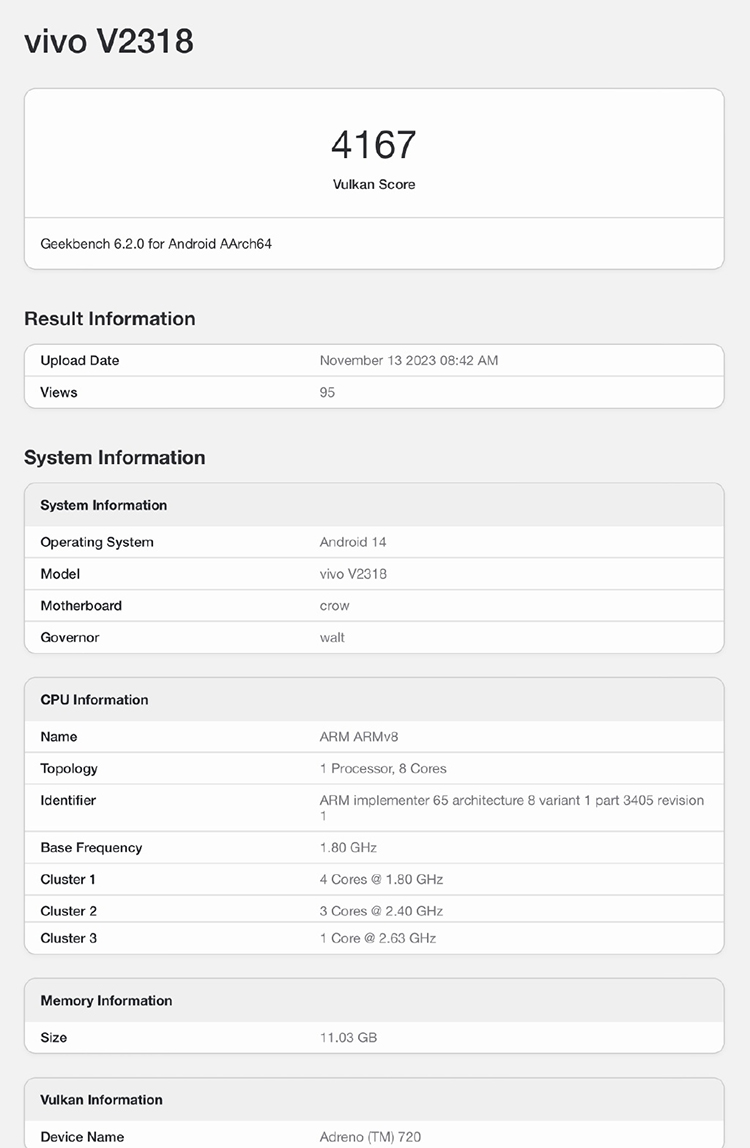This screenshot has height=1148, width=750.
Task: Click the System Information table header
Action: tap(104, 505)
